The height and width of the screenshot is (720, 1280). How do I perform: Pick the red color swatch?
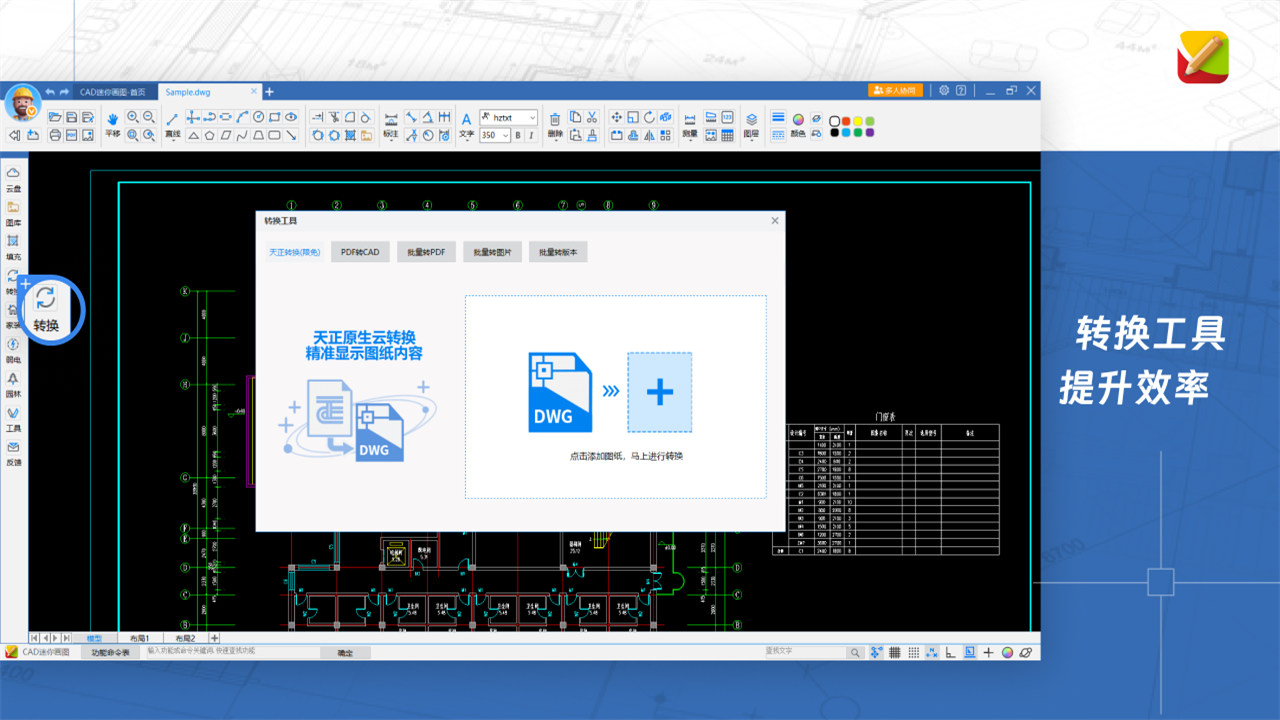846,121
